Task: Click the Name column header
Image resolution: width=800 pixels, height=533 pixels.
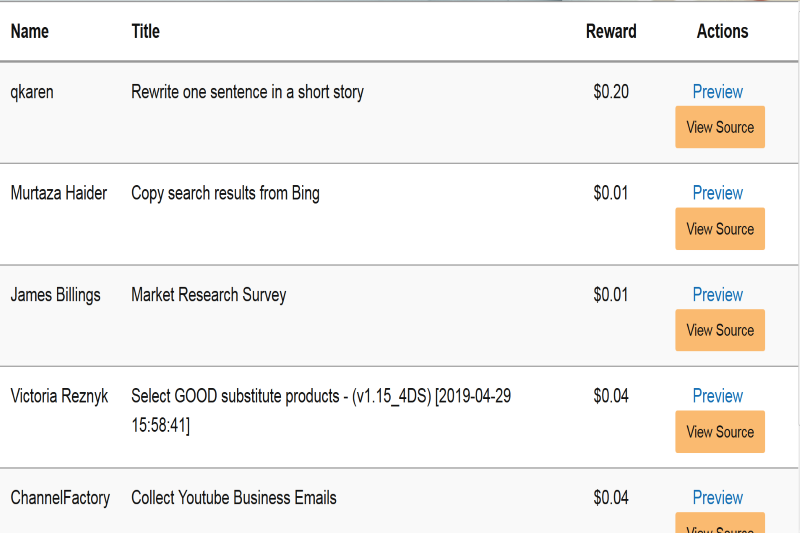Action: click(30, 32)
